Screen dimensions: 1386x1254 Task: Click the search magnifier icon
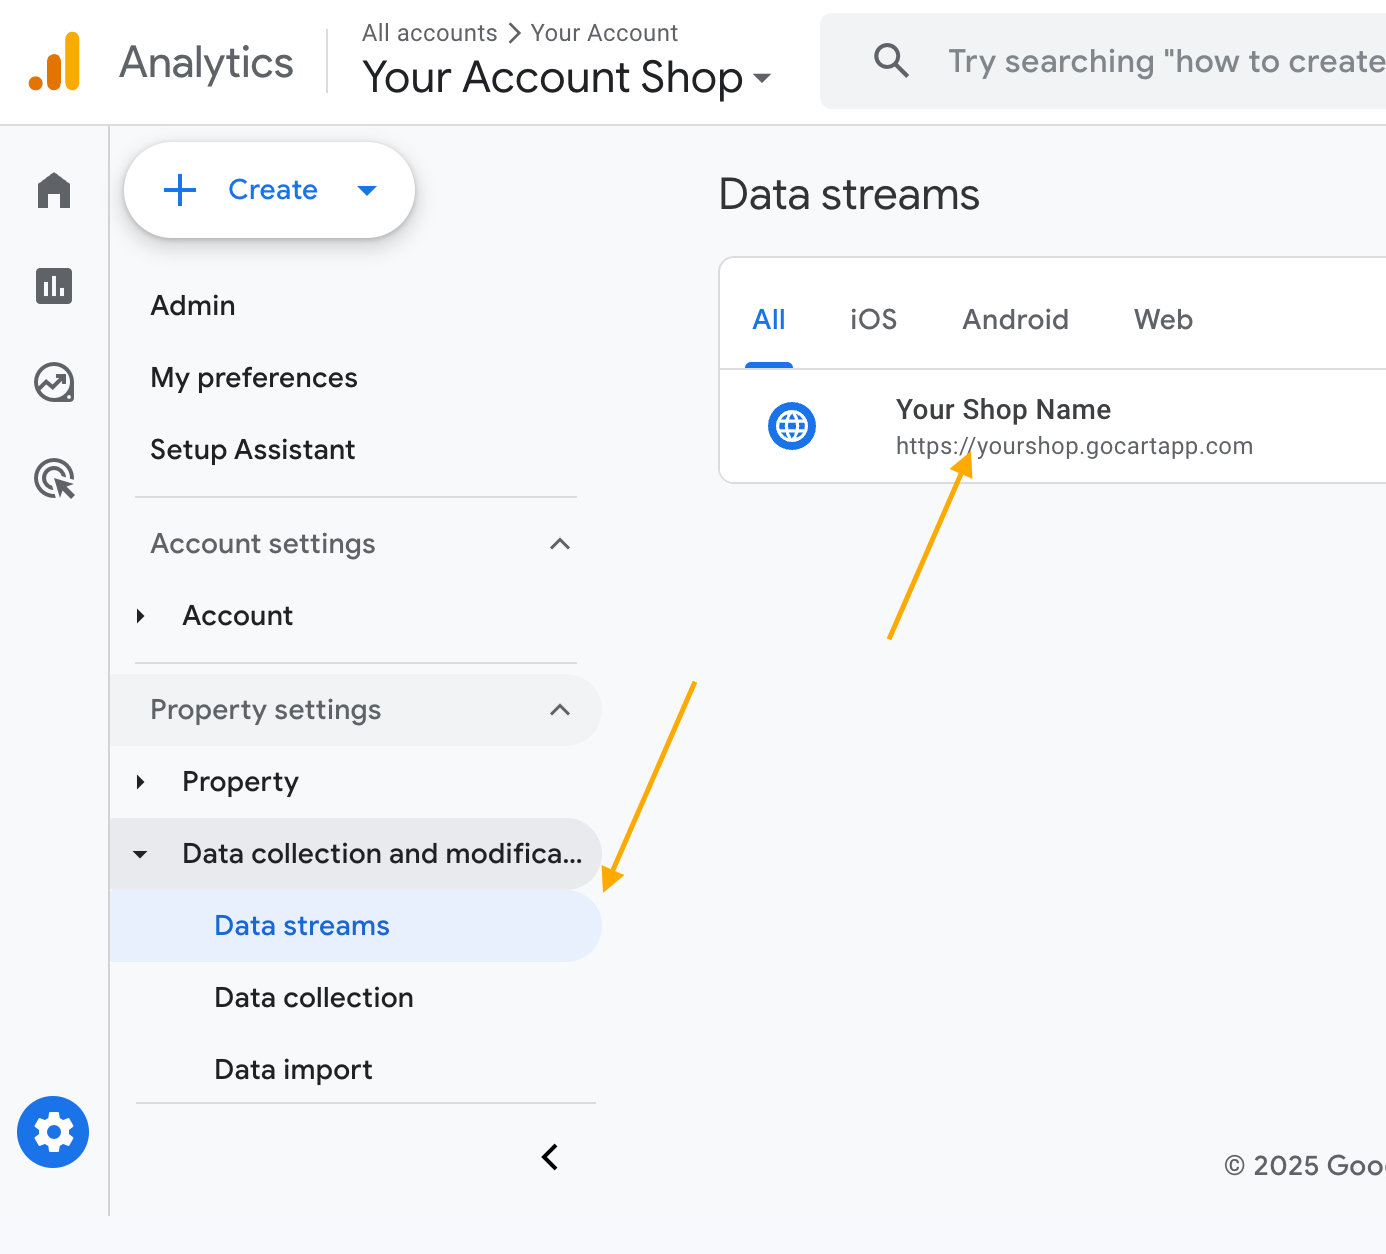[891, 61]
